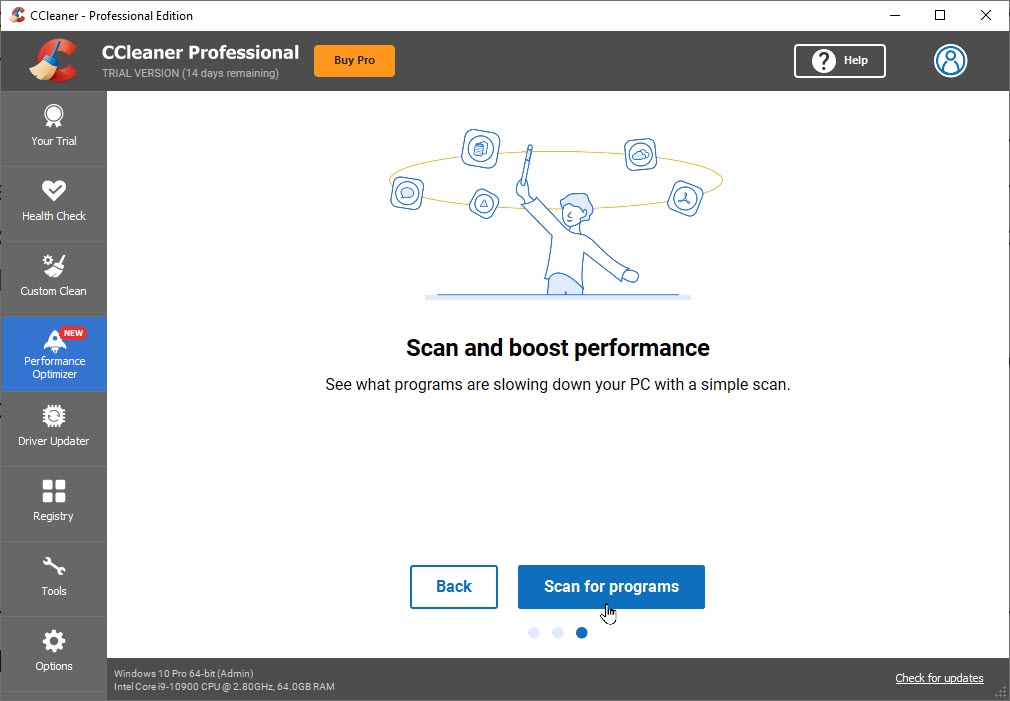Image resolution: width=1010 pixels, height=701 pixels.
Task: Select the first pagination dot
Action: click(x=534, y=633)
